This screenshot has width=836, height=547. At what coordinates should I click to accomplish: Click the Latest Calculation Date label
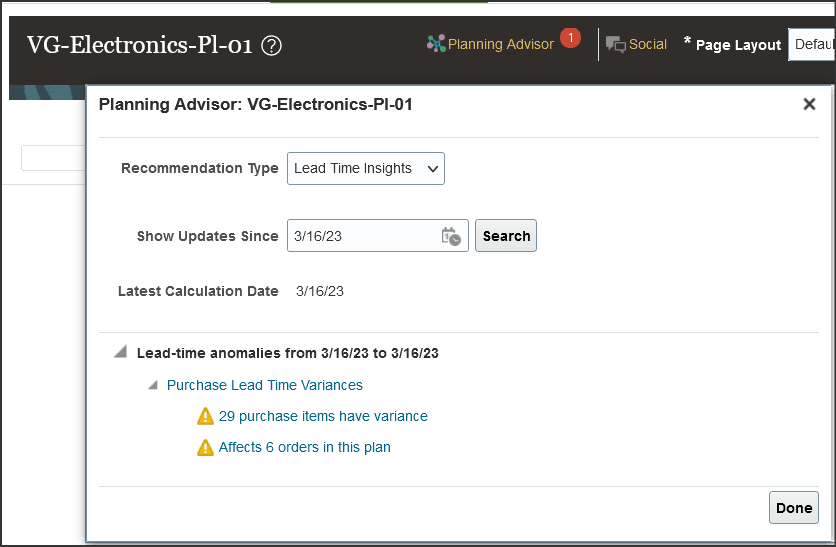click(198, 291)
